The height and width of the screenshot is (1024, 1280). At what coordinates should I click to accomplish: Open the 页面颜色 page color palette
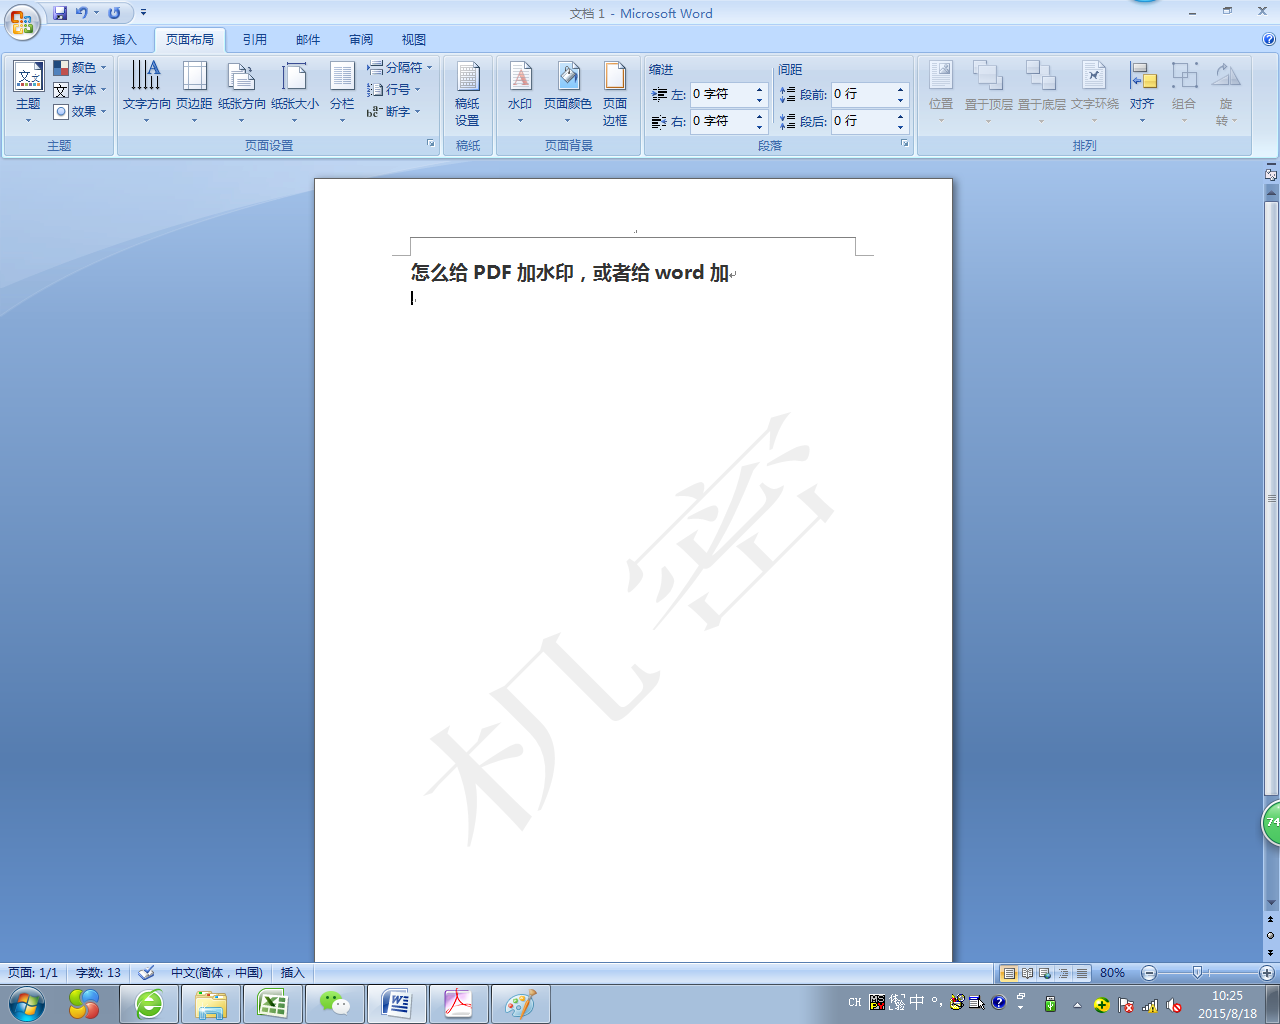[x=568, y=92]
